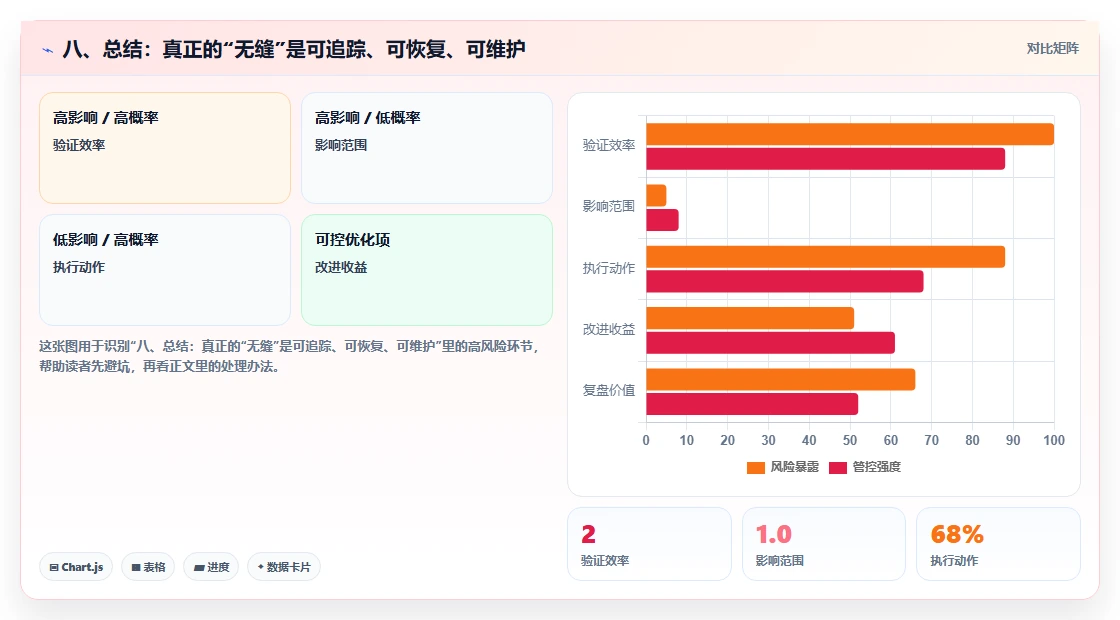Select the 低影响 / 高概率 quadrant card
Viewport: 1120px width, 620px height.
tap(165, 270)
